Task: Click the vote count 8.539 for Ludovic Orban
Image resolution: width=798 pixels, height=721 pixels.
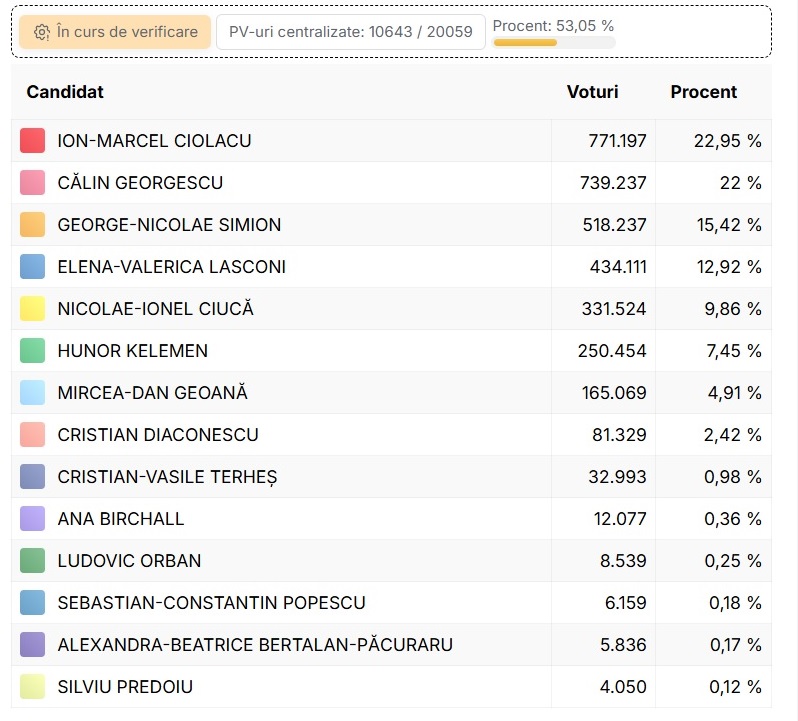Action: (622, 561)
